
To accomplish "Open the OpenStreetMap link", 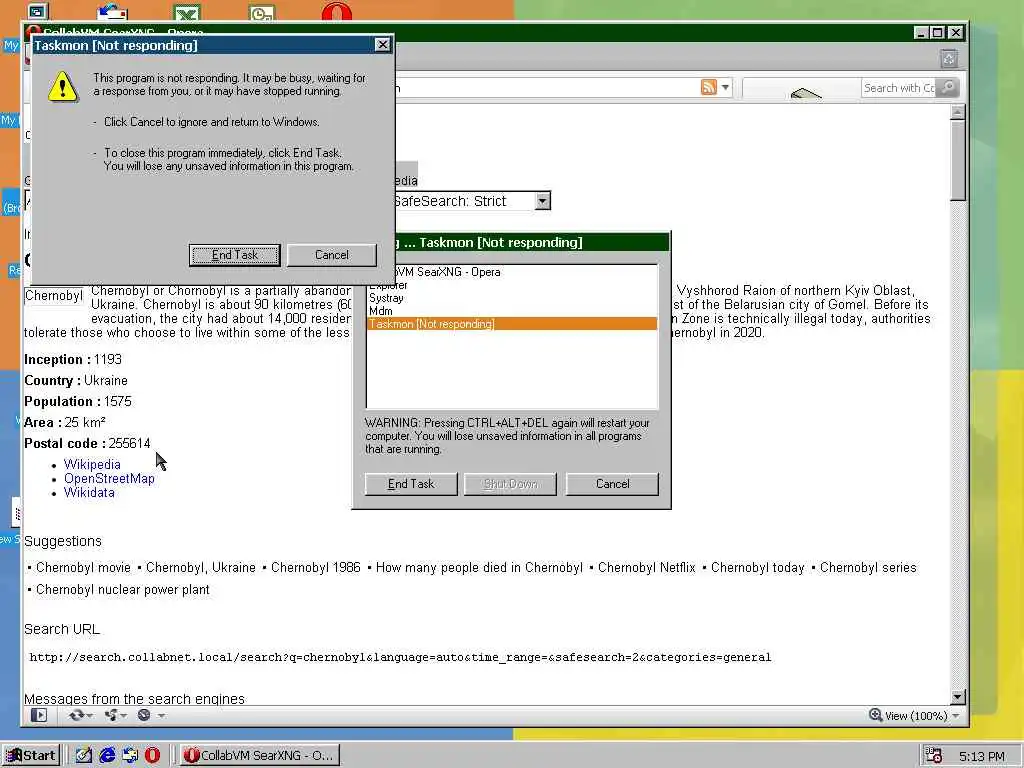I will point(109,479).
